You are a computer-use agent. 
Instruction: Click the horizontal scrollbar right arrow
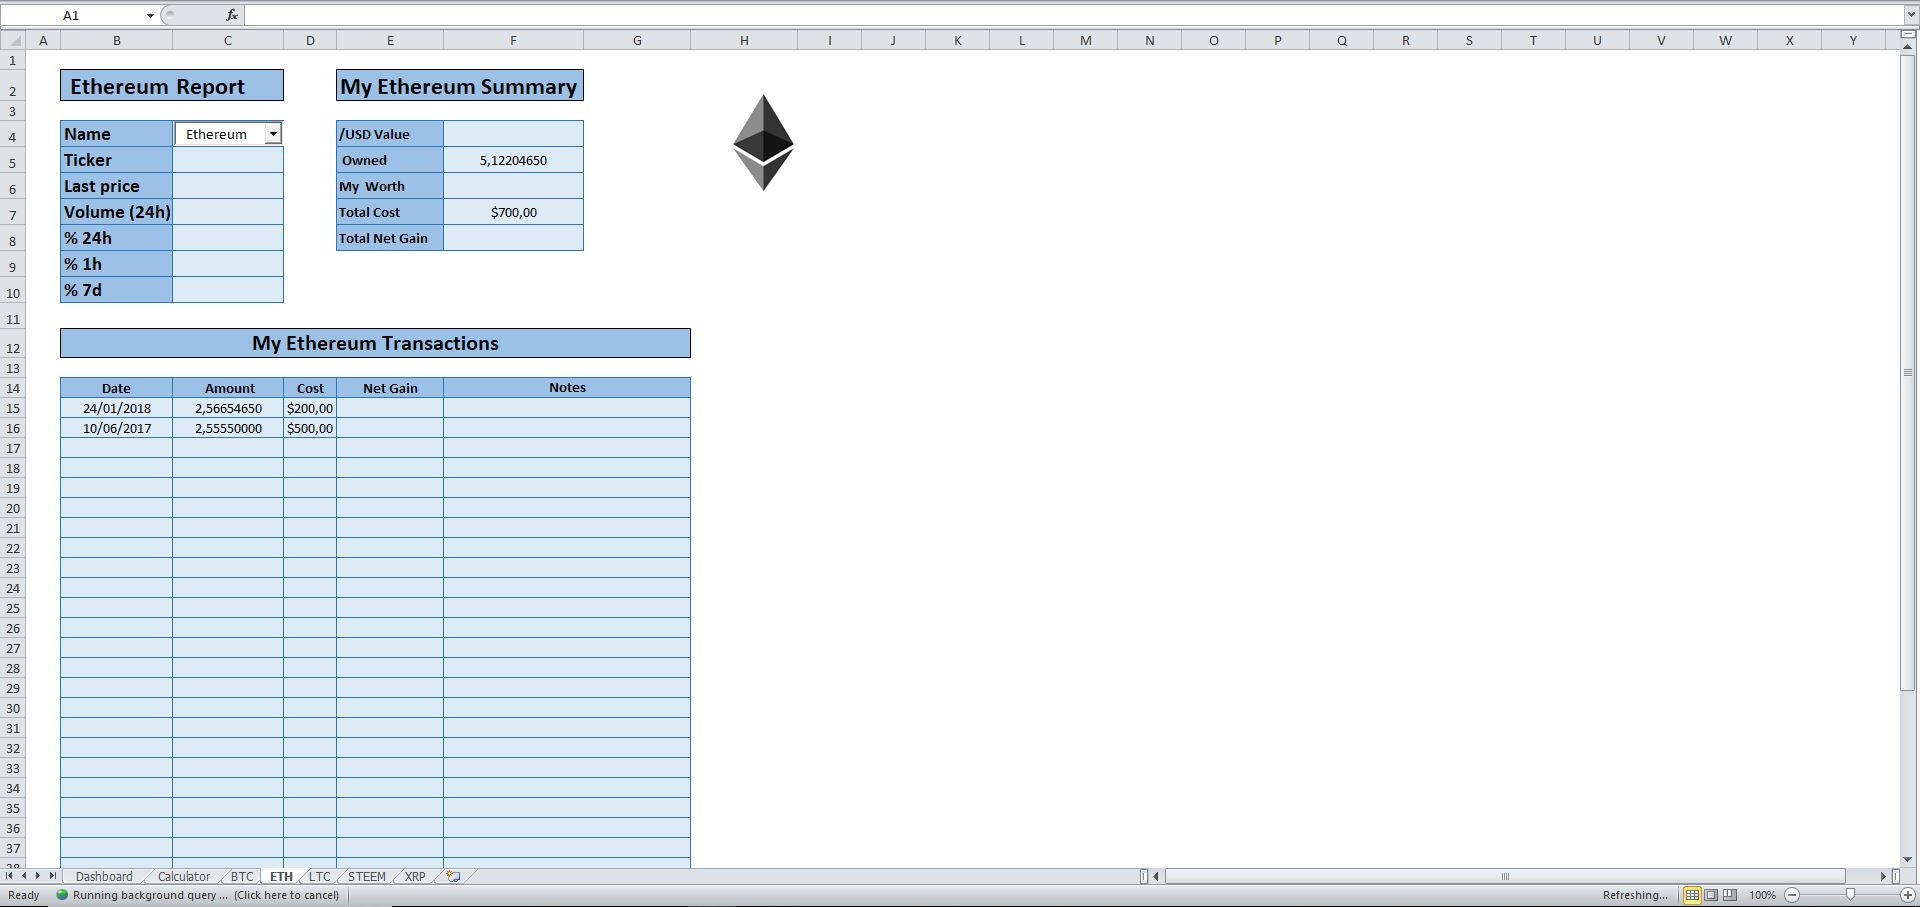click(1883, 876)
